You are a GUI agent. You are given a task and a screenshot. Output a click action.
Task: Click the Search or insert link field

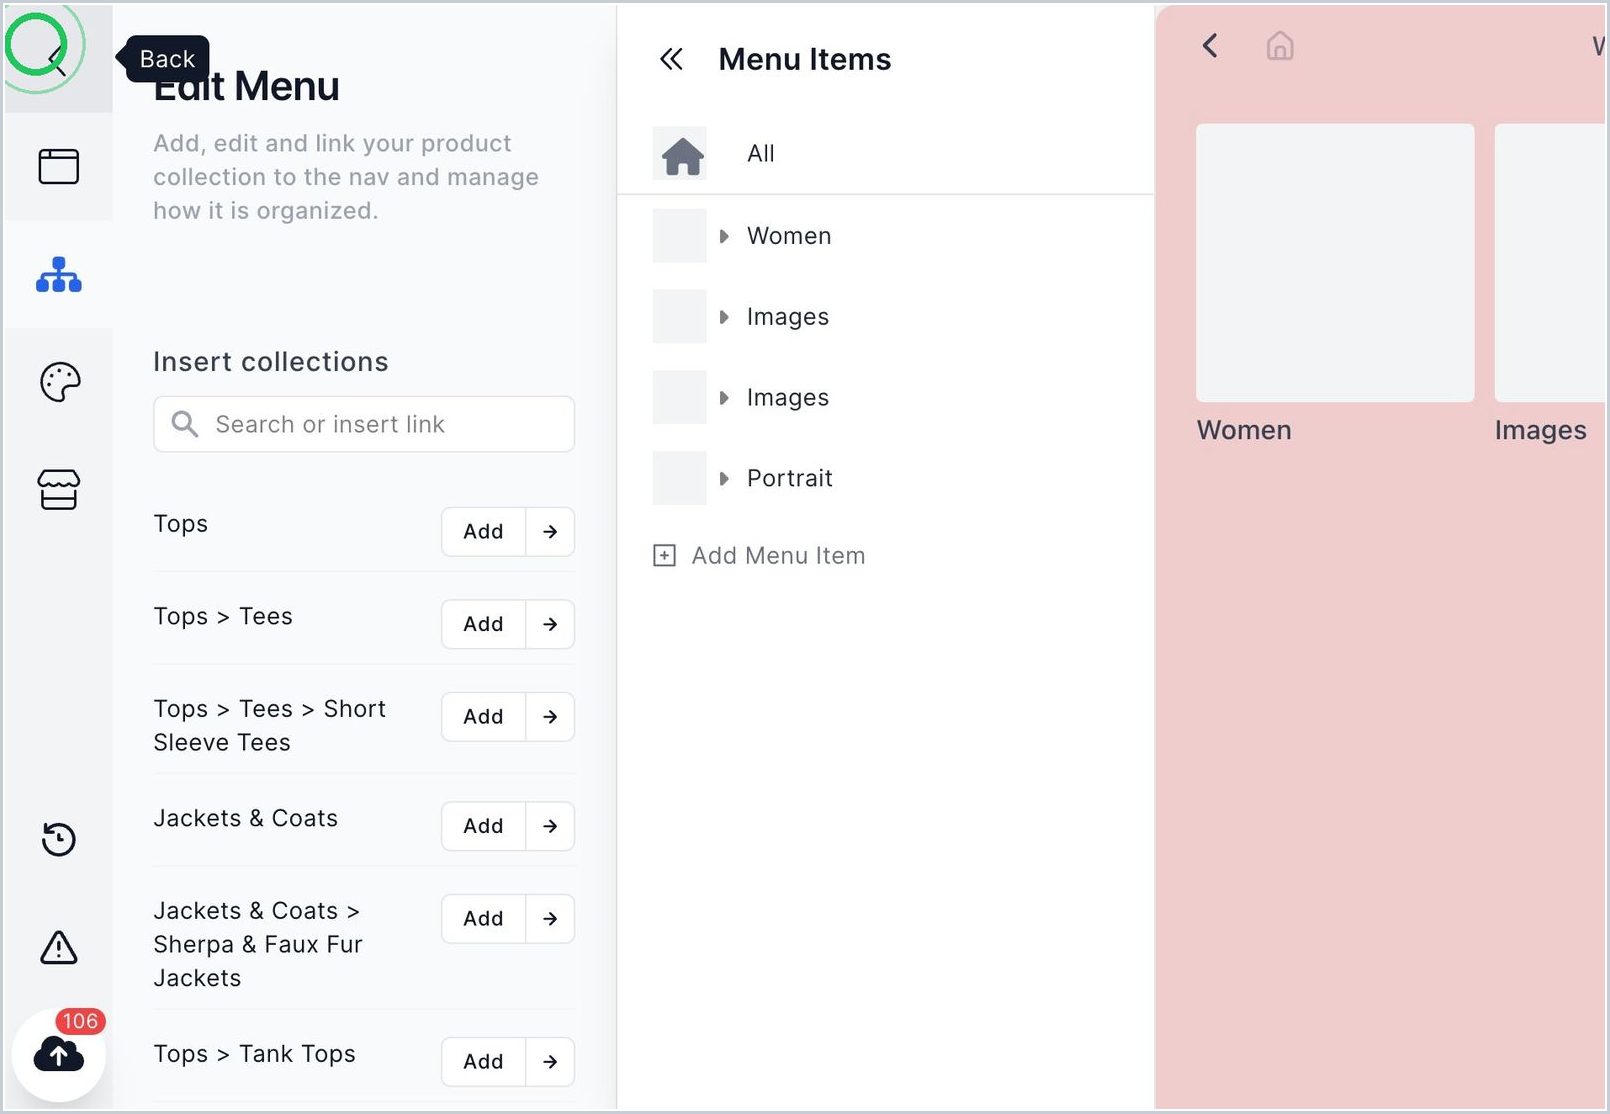pos(364,424)
